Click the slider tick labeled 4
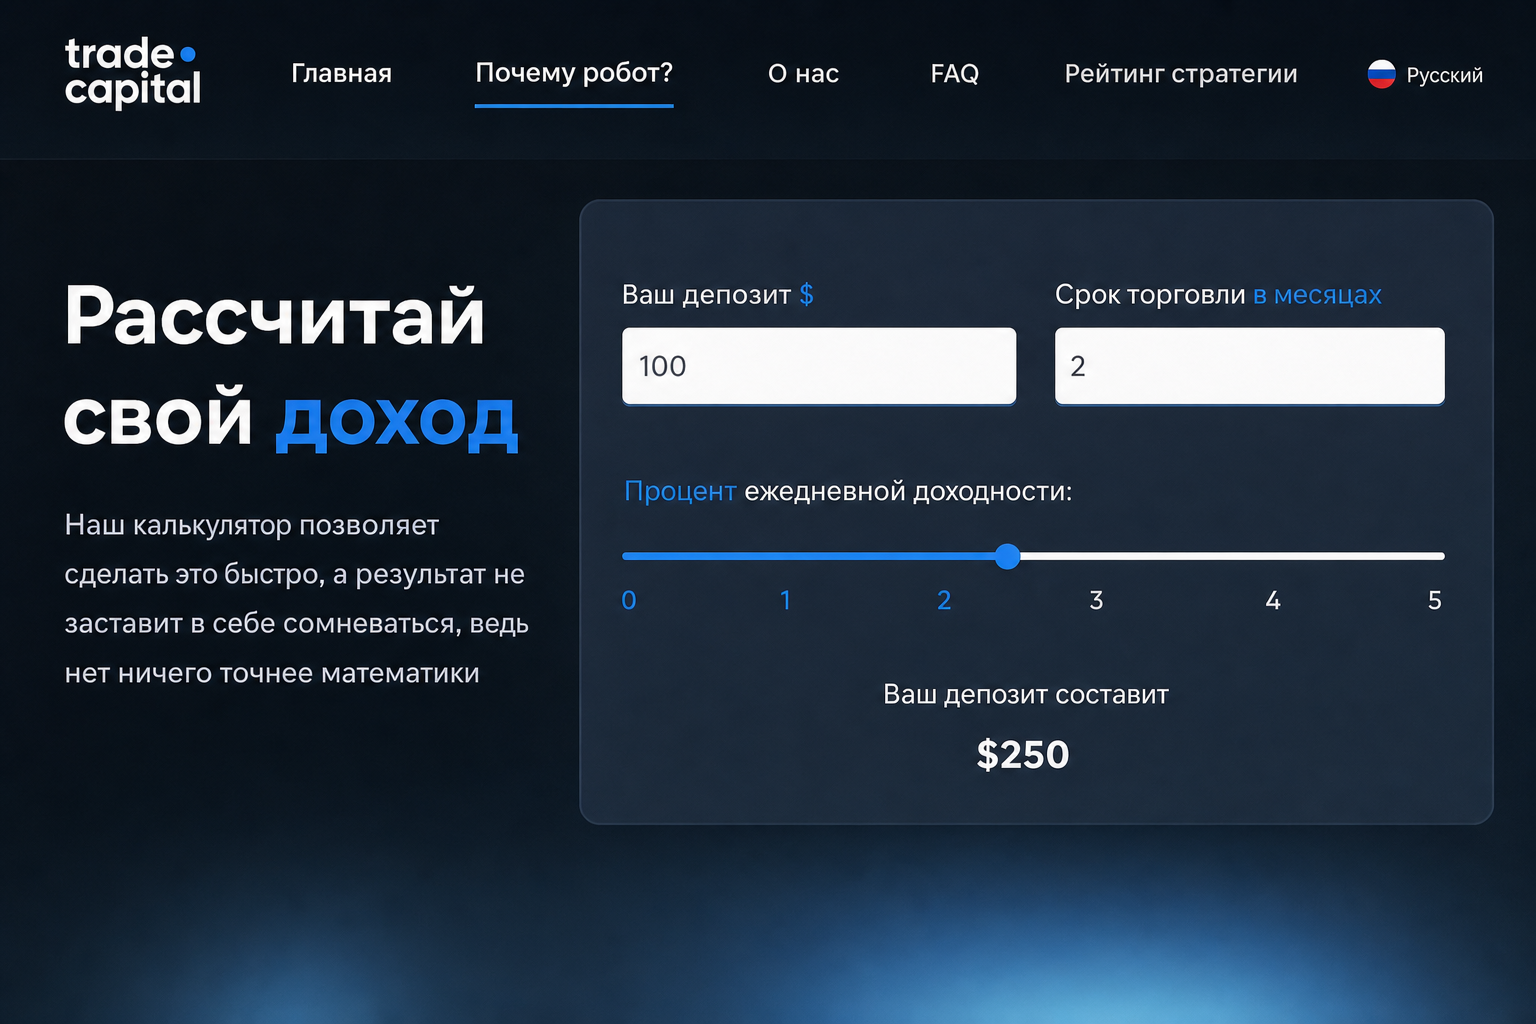This screenshot has height=1024, width=1536. point(1272,600)
